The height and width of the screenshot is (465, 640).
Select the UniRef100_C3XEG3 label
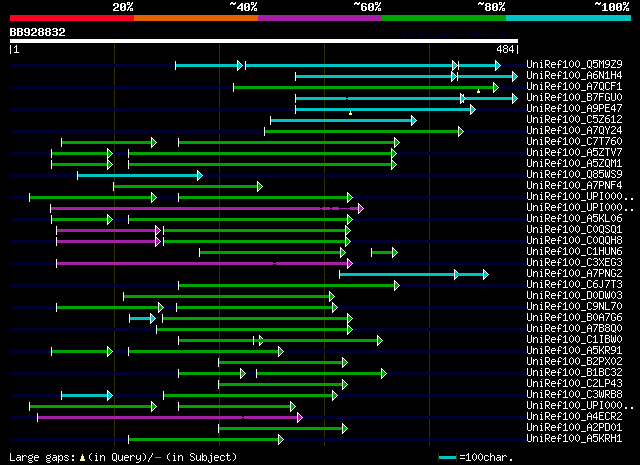click(574, 263)
